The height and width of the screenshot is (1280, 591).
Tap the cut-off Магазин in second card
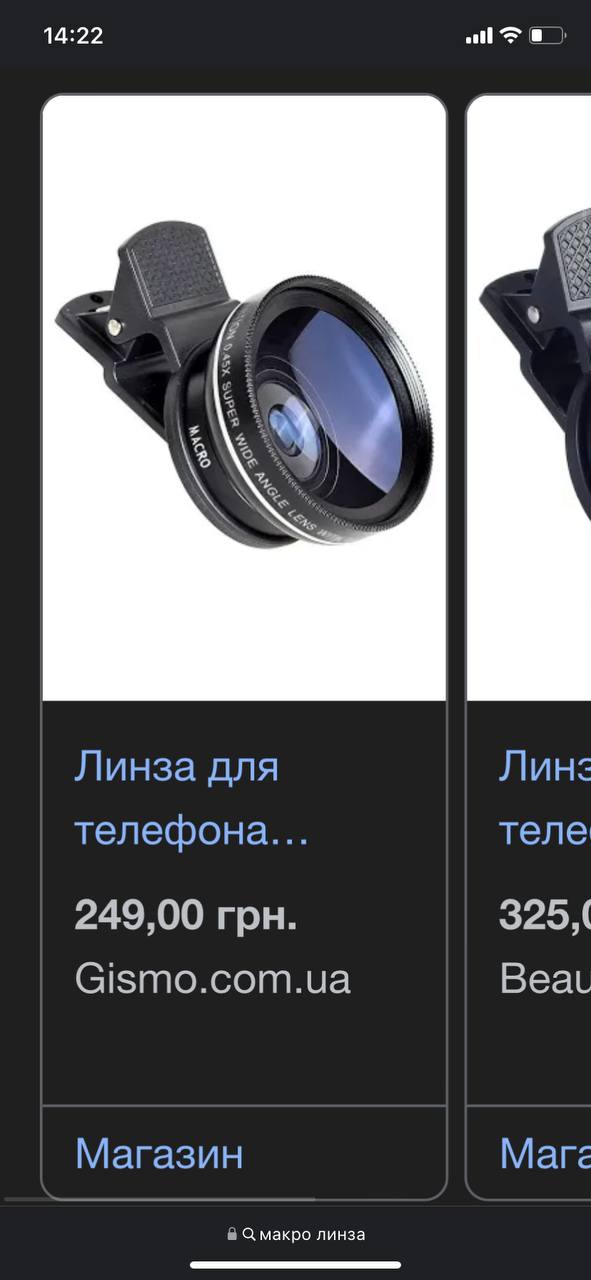545,1154
